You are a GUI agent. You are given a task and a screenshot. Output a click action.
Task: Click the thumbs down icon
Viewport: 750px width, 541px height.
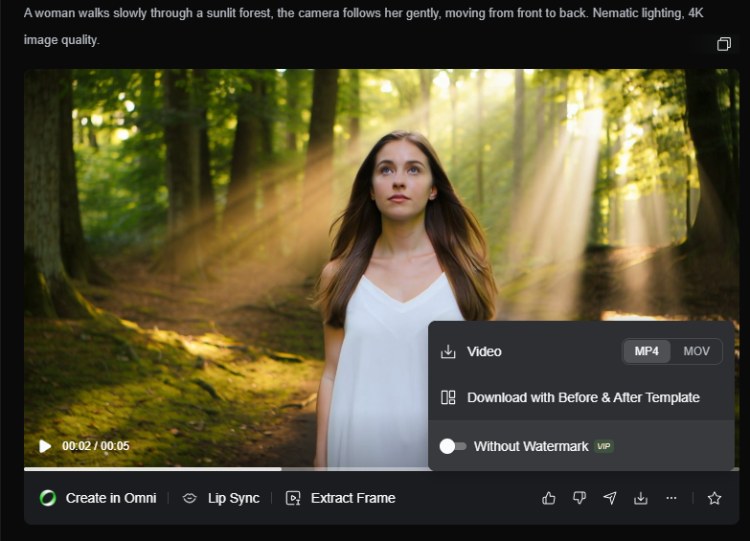(579, 498)
